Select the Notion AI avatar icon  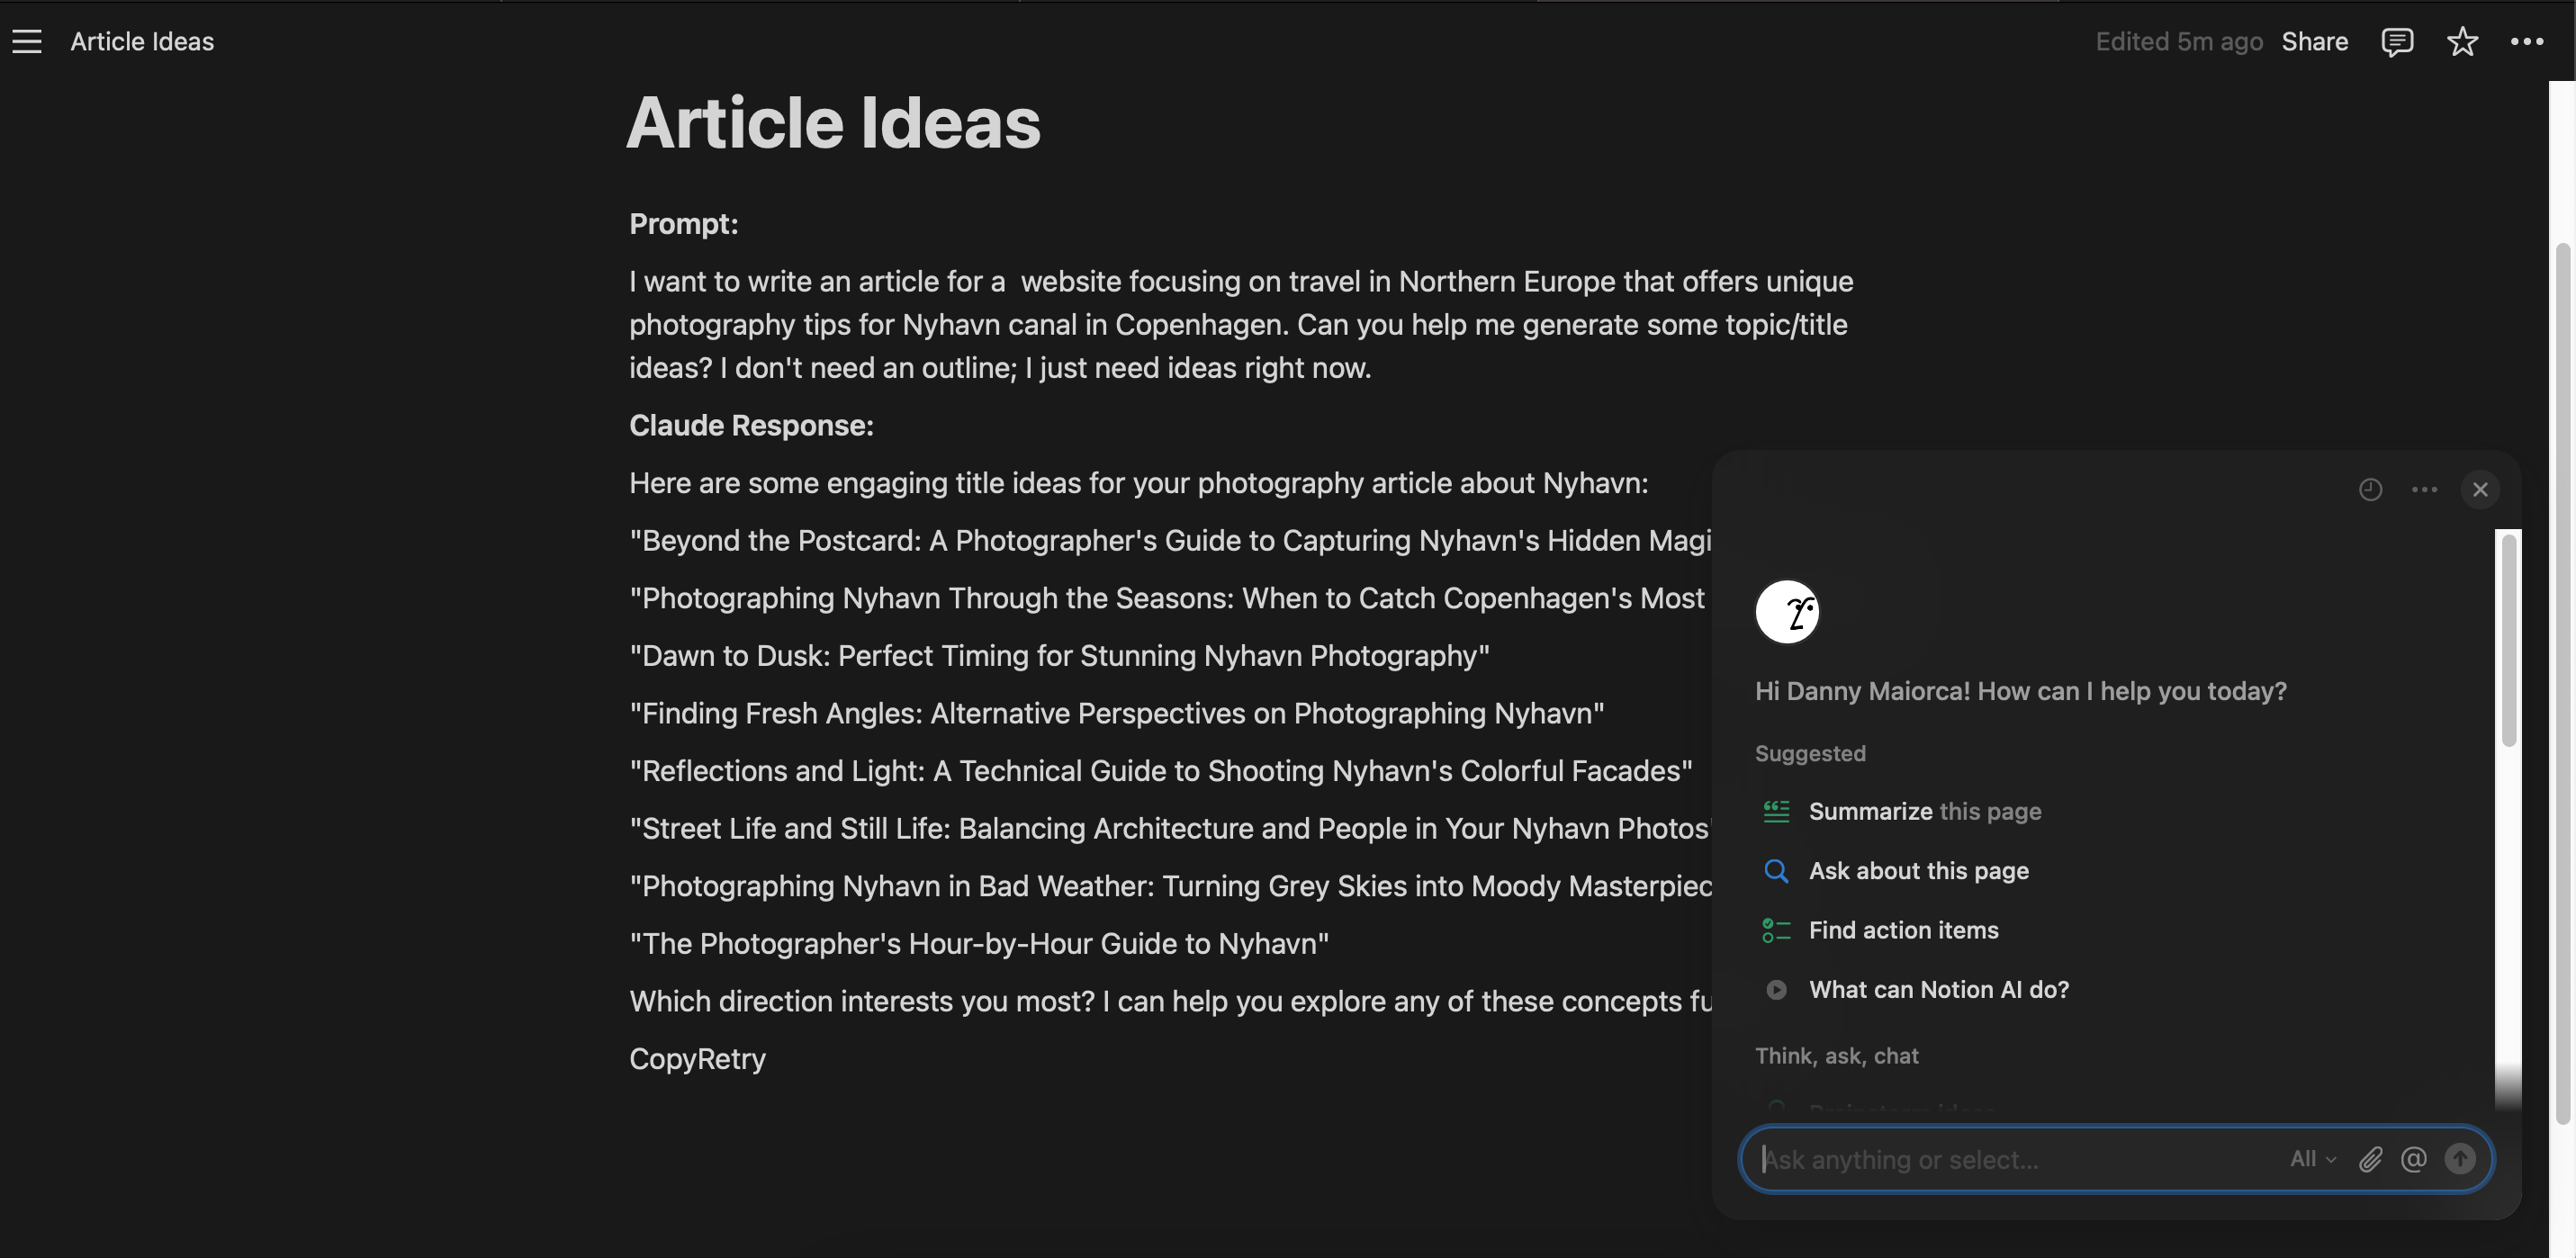1789,611
